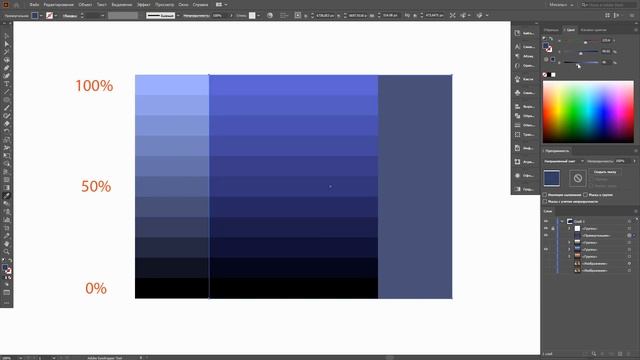
Task: Click target circle of <Прямоугольник> layer row
Action: (629, 236)
